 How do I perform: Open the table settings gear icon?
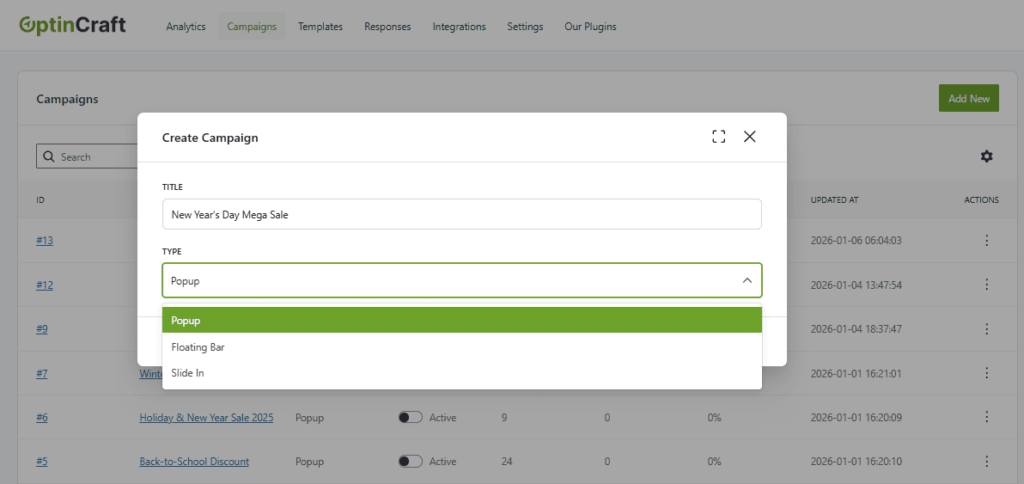tap(986, 156)
